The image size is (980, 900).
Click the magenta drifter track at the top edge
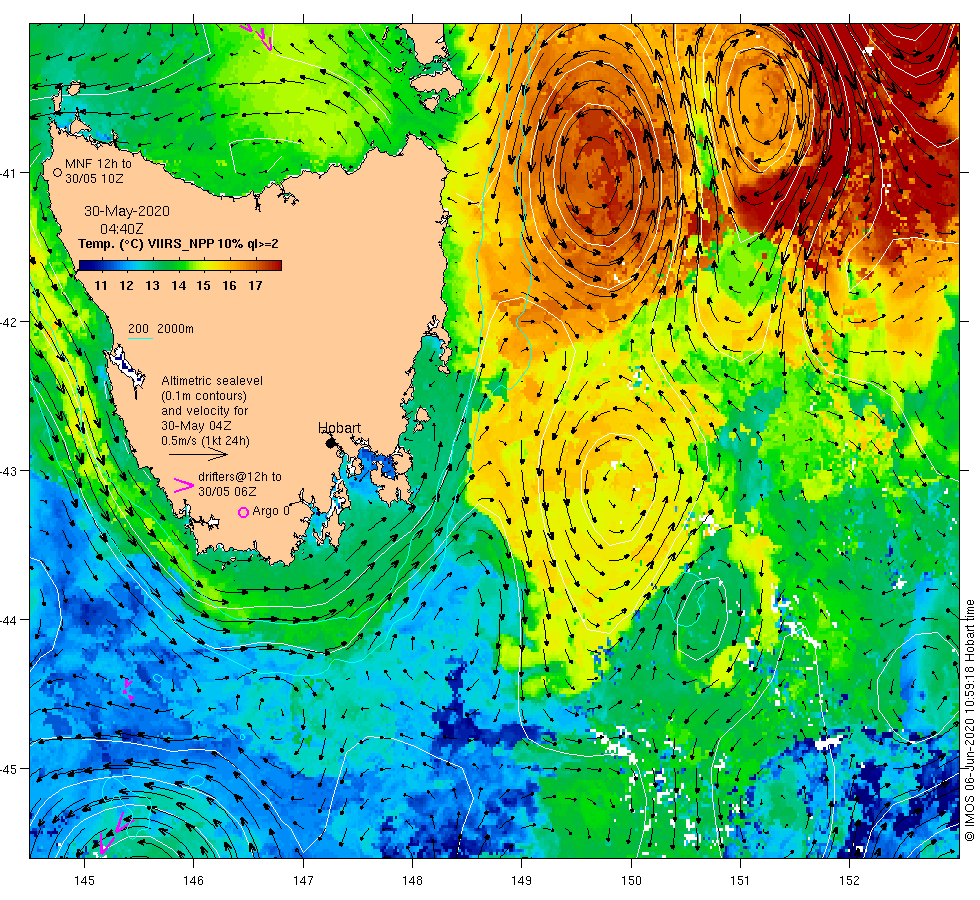[258, 36]
